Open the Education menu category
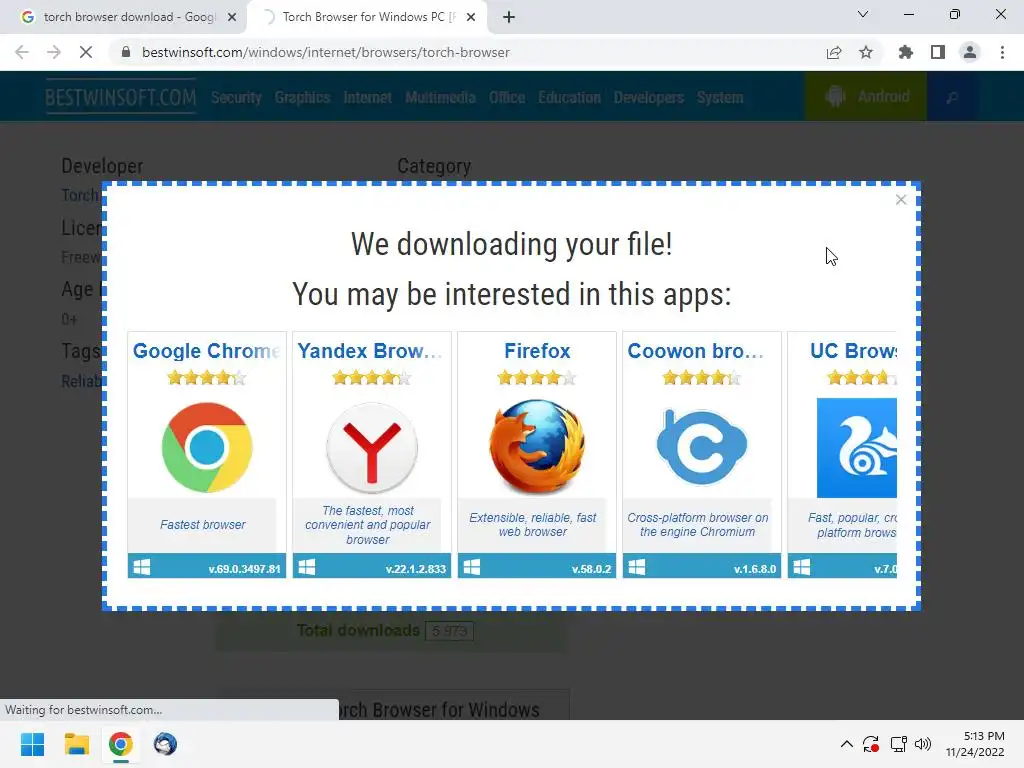Viewport: 1024px width, 768px height. point(569,97)
